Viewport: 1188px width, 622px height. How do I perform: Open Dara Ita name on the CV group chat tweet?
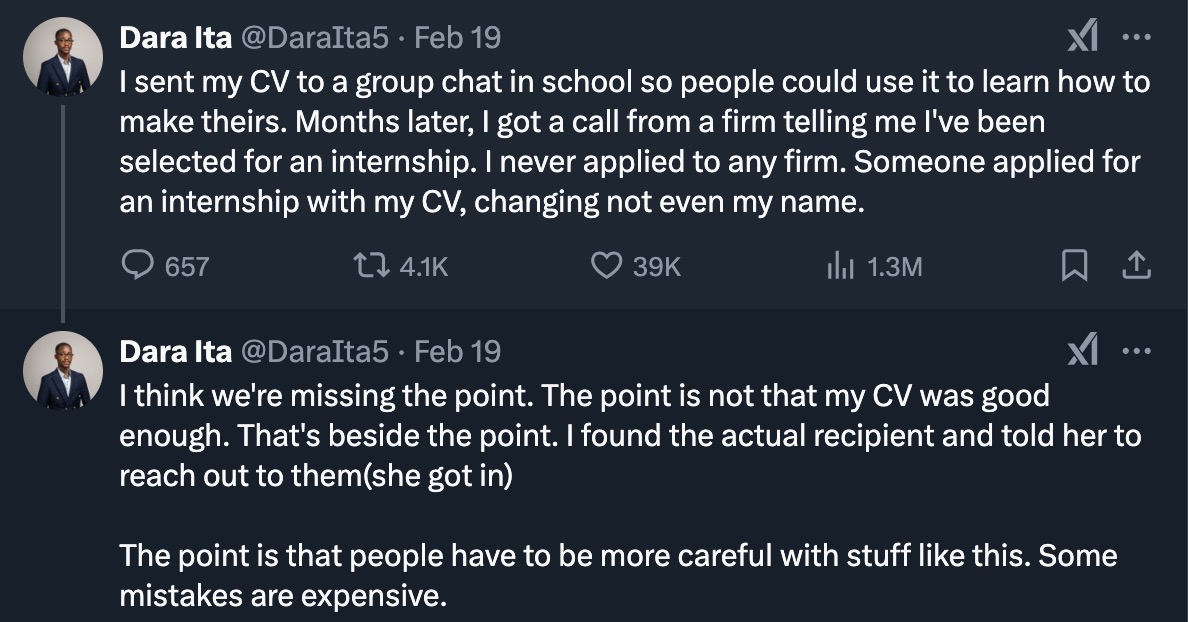tap(175, 38)
